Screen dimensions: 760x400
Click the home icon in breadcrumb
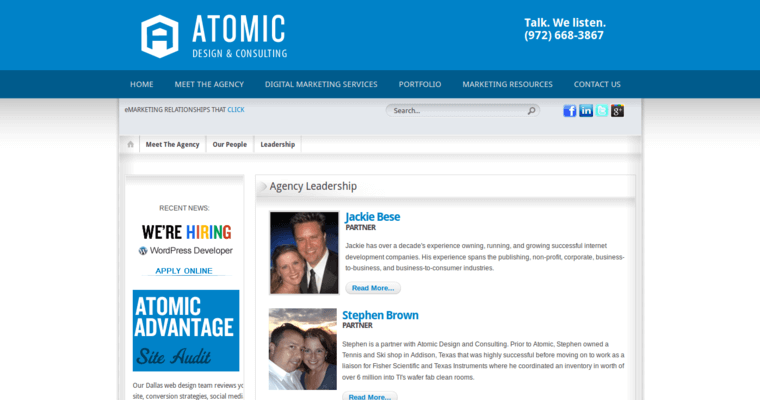(130, 145)
